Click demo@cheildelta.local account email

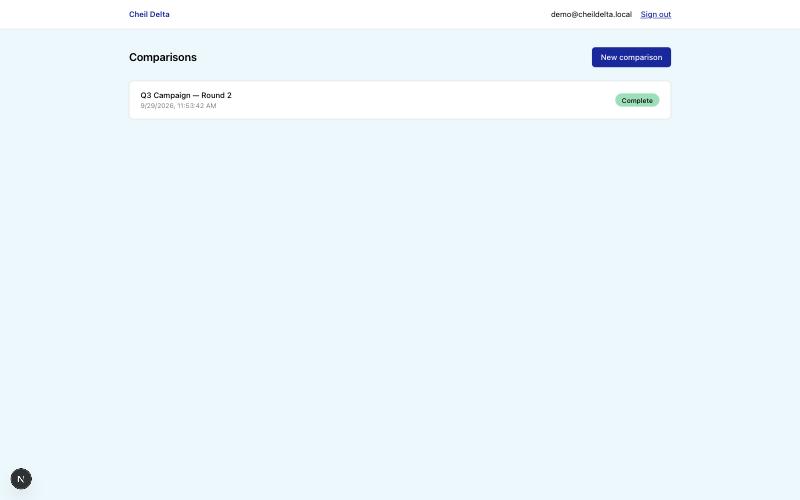pos(591,14)
